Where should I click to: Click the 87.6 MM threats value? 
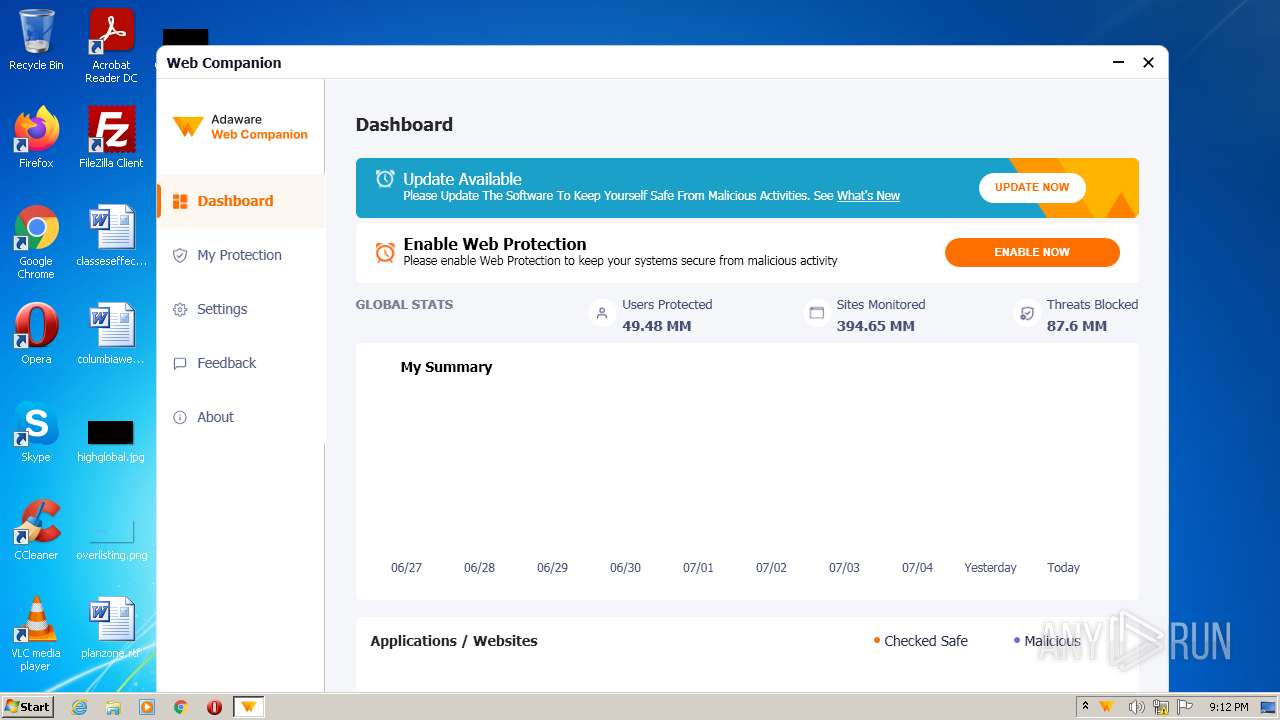pos(1077,326)
